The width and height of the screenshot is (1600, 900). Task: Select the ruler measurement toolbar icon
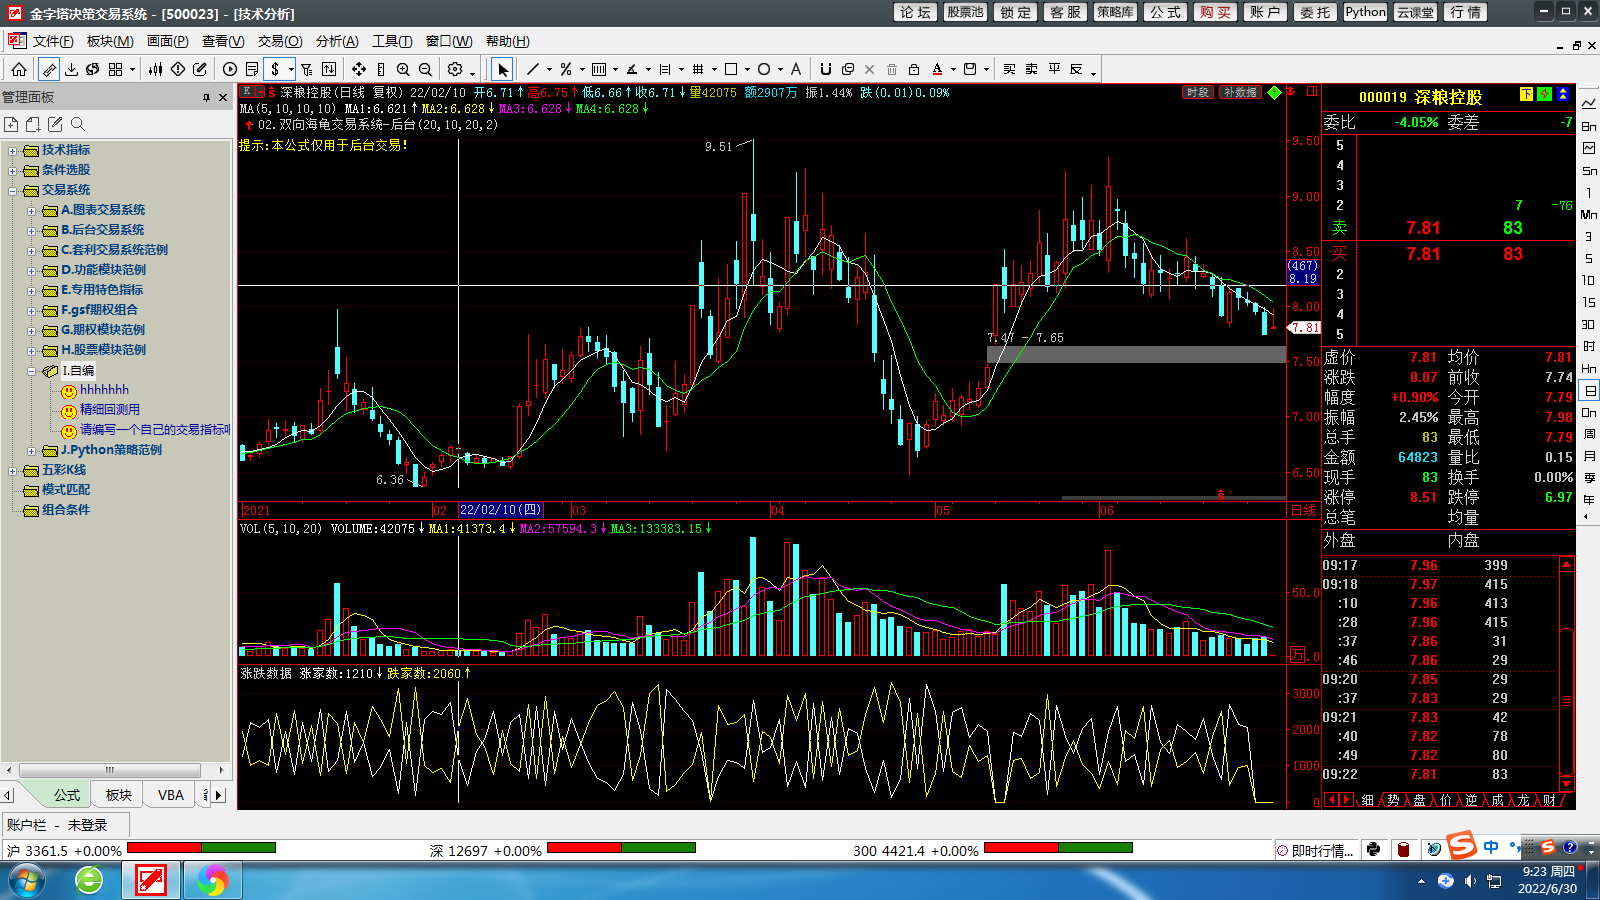pyautogui.click(x=49, y=69)
